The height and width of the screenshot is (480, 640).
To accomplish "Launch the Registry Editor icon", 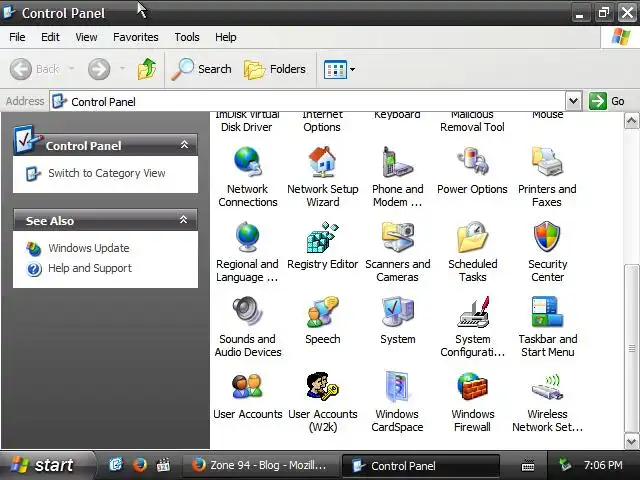I will pos(322,237).
